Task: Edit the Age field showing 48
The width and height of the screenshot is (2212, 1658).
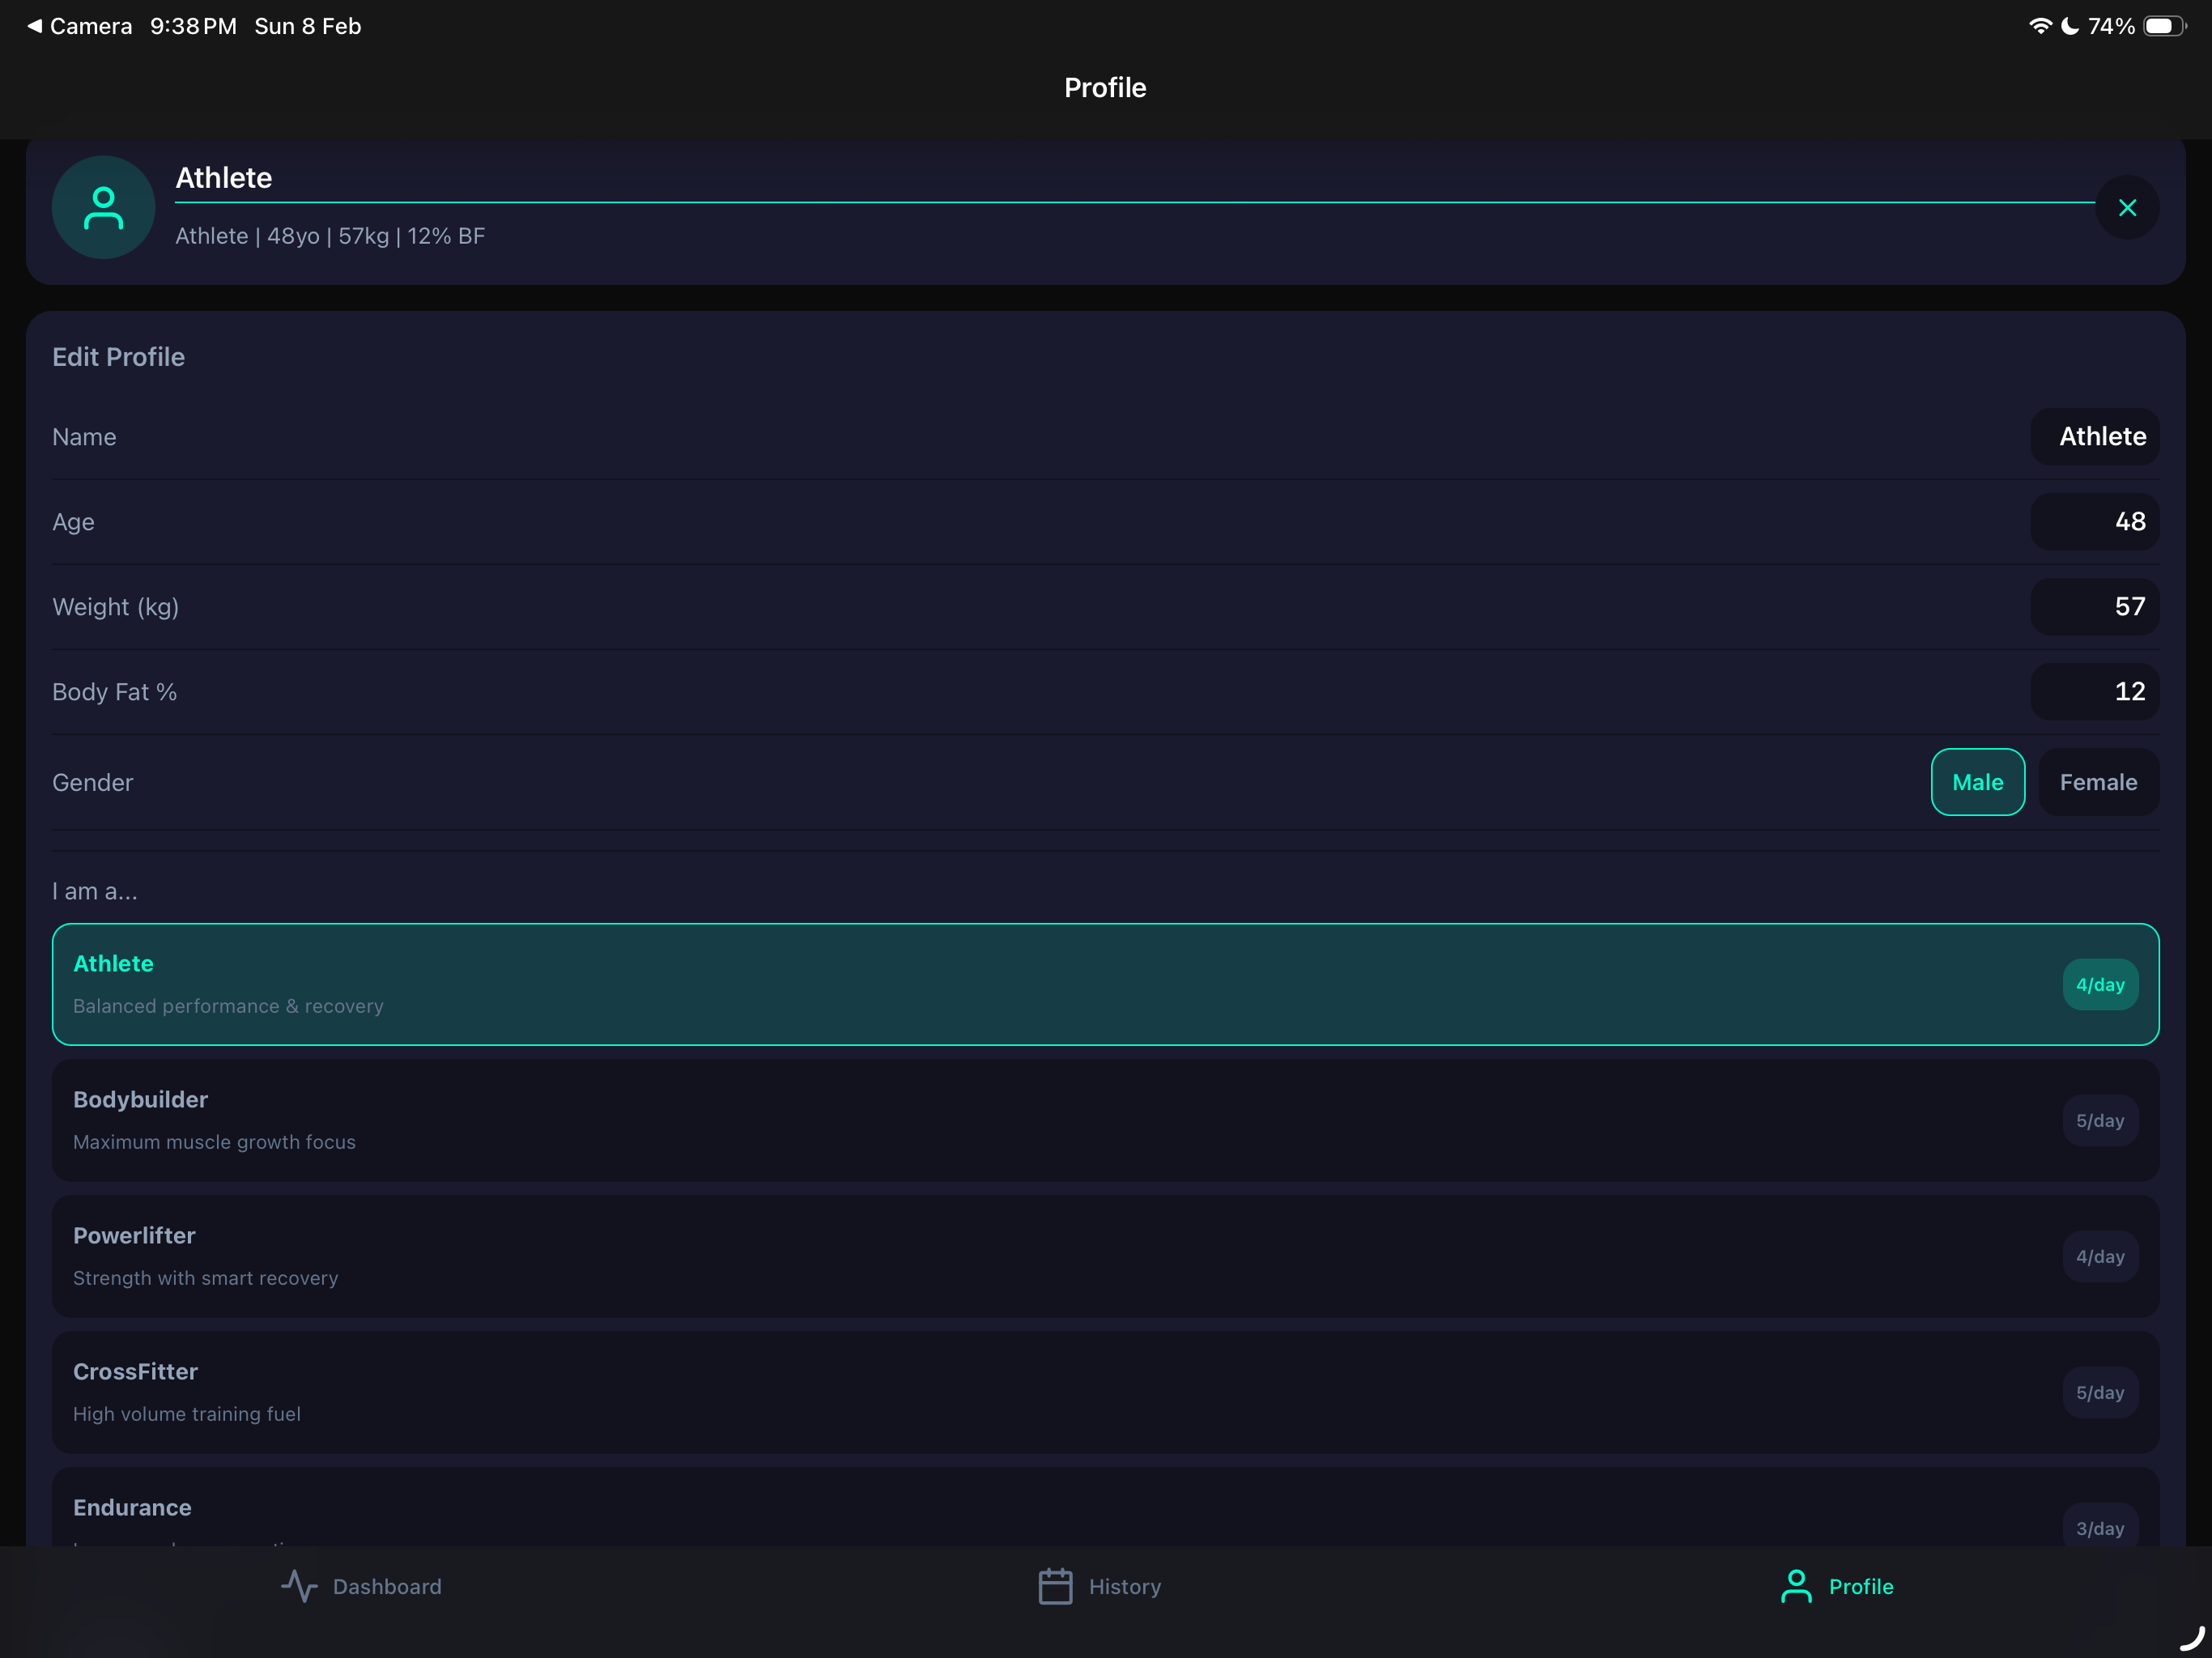Action: coord(2094,522)
